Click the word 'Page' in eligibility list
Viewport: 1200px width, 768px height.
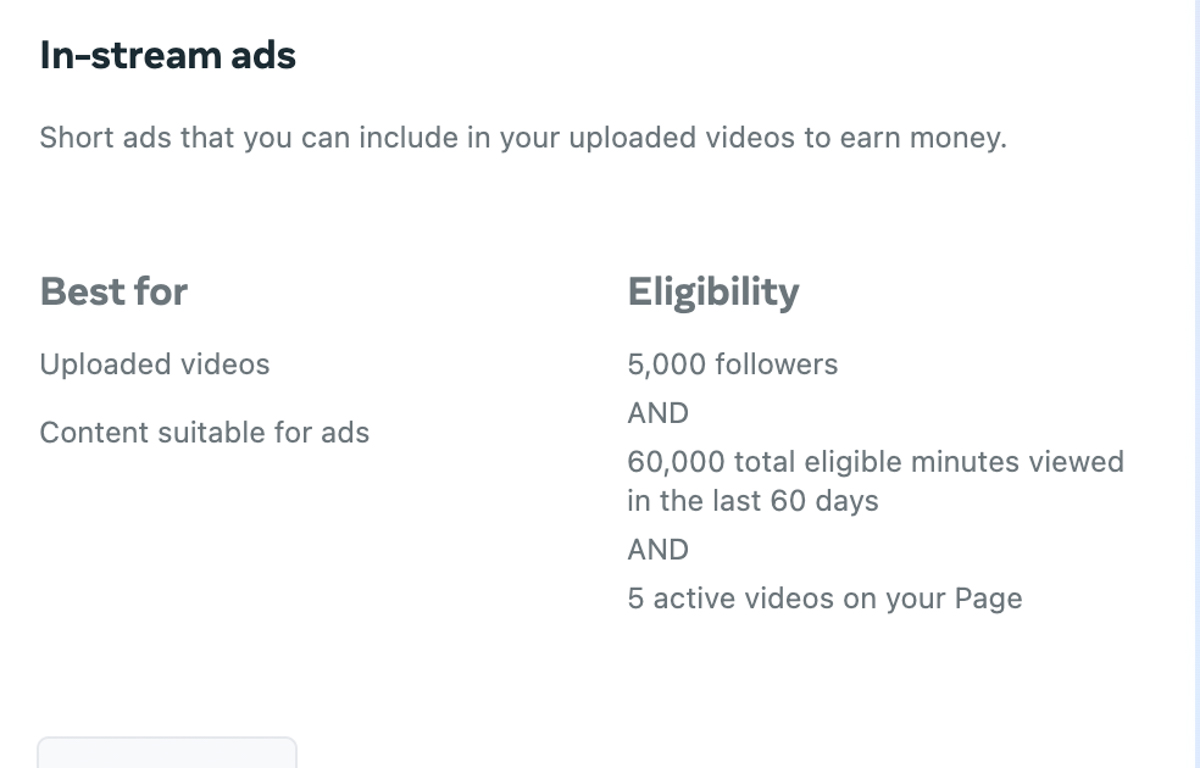(x=988, y=598)
